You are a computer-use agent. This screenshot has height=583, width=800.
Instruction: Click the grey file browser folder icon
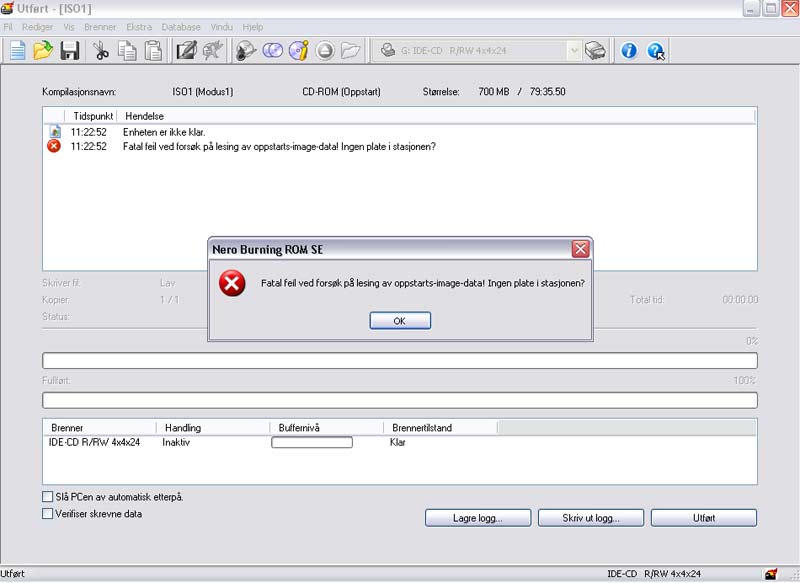click(x=351, y=50)
